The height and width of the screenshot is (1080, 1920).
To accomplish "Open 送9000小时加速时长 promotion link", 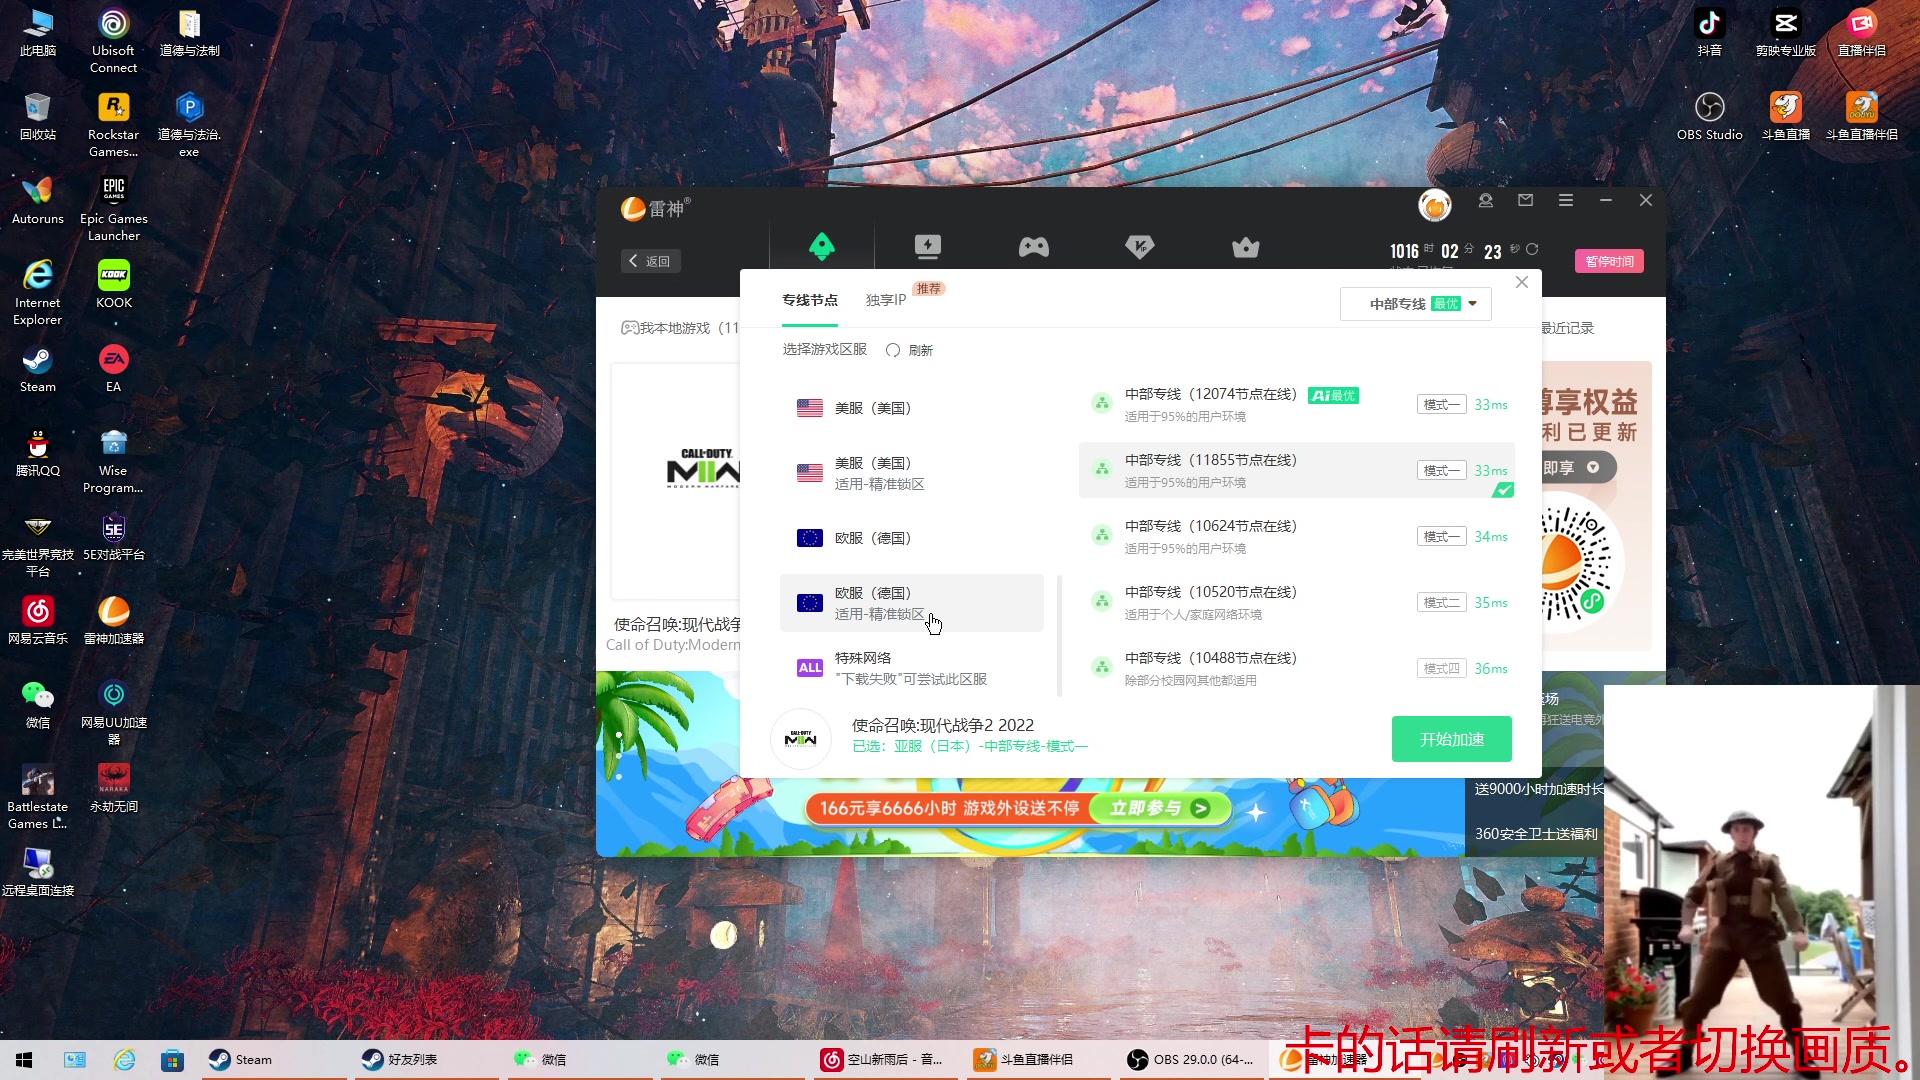I will pyautogui.click(x=1538, y=789).
